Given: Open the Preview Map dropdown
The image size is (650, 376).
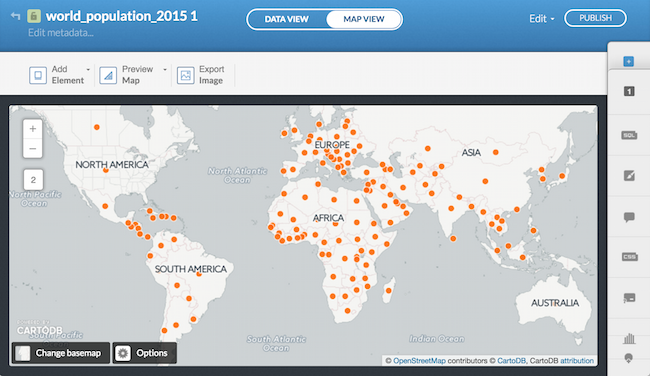Looking at the screenshot, I should (x=133, y=75).
